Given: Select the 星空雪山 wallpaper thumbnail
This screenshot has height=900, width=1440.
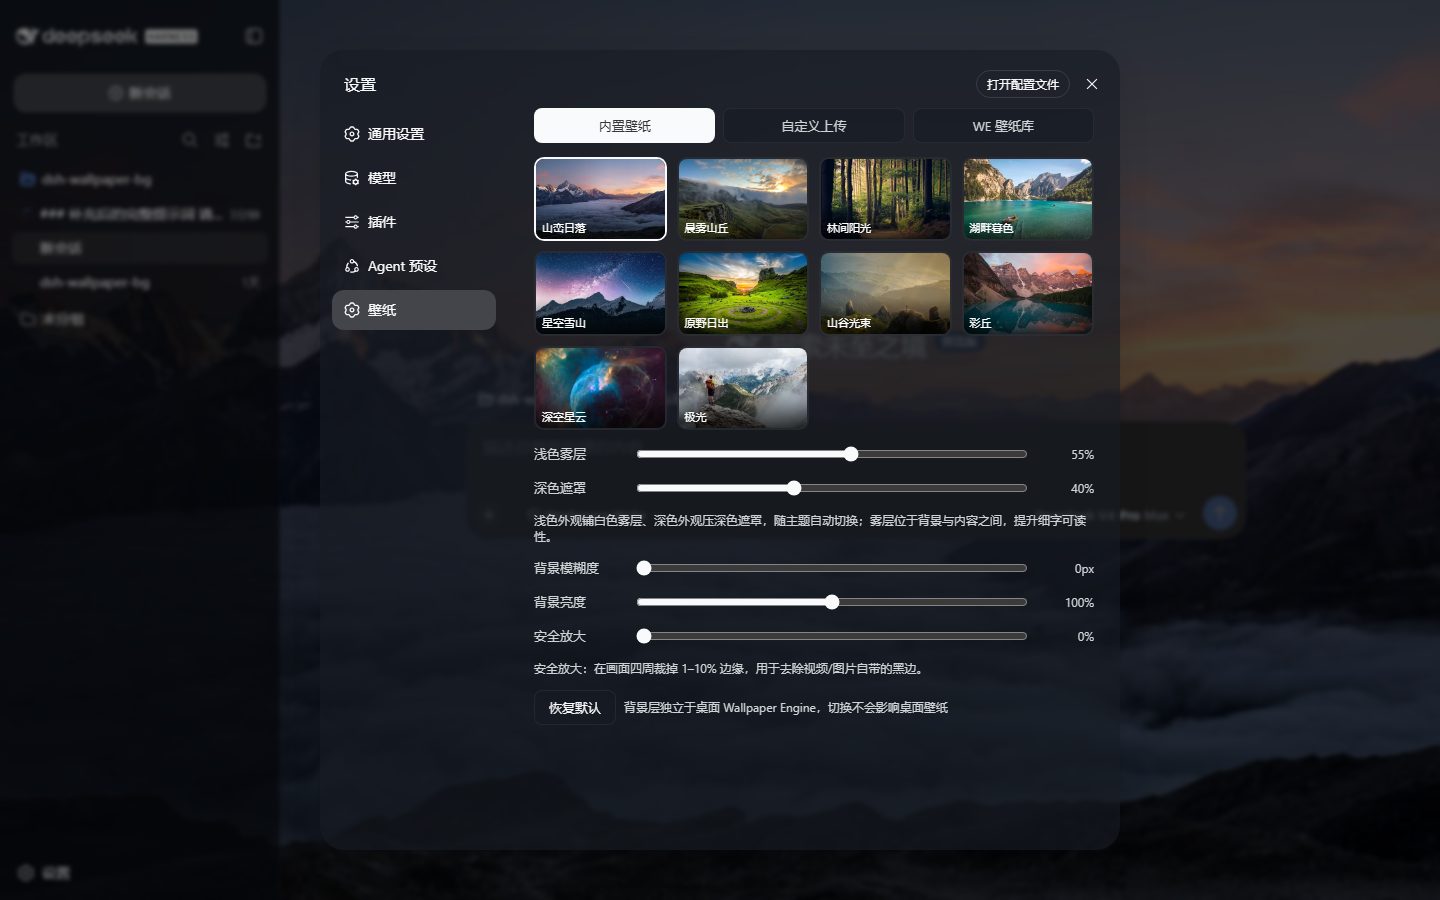Looking at the screenshot, I should [600, 293].
